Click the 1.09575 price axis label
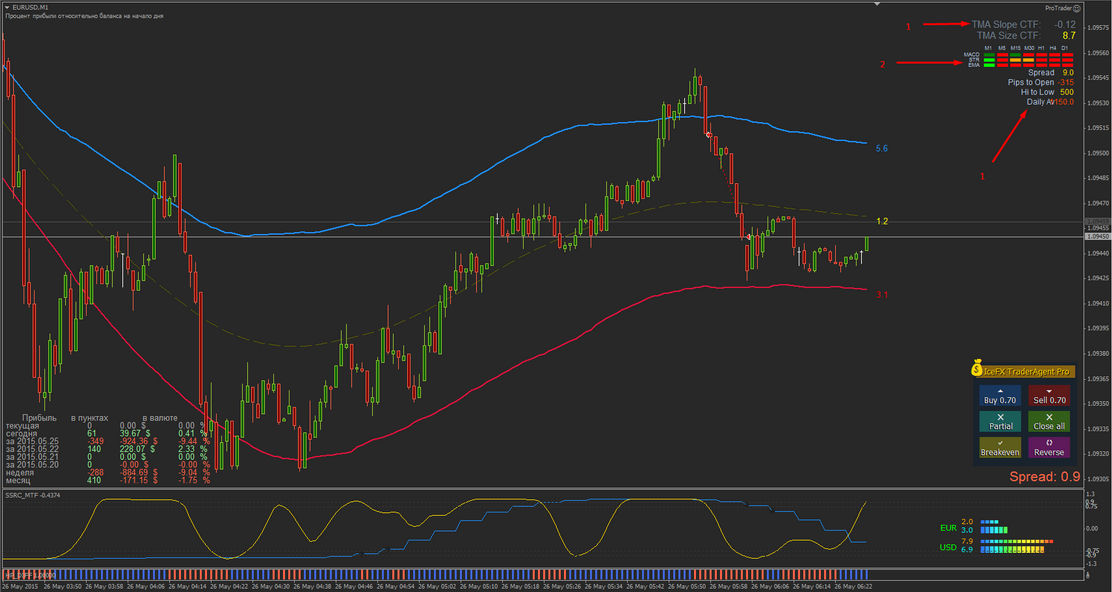This screenshot has width=1112, height=592. coord(1097,28)
